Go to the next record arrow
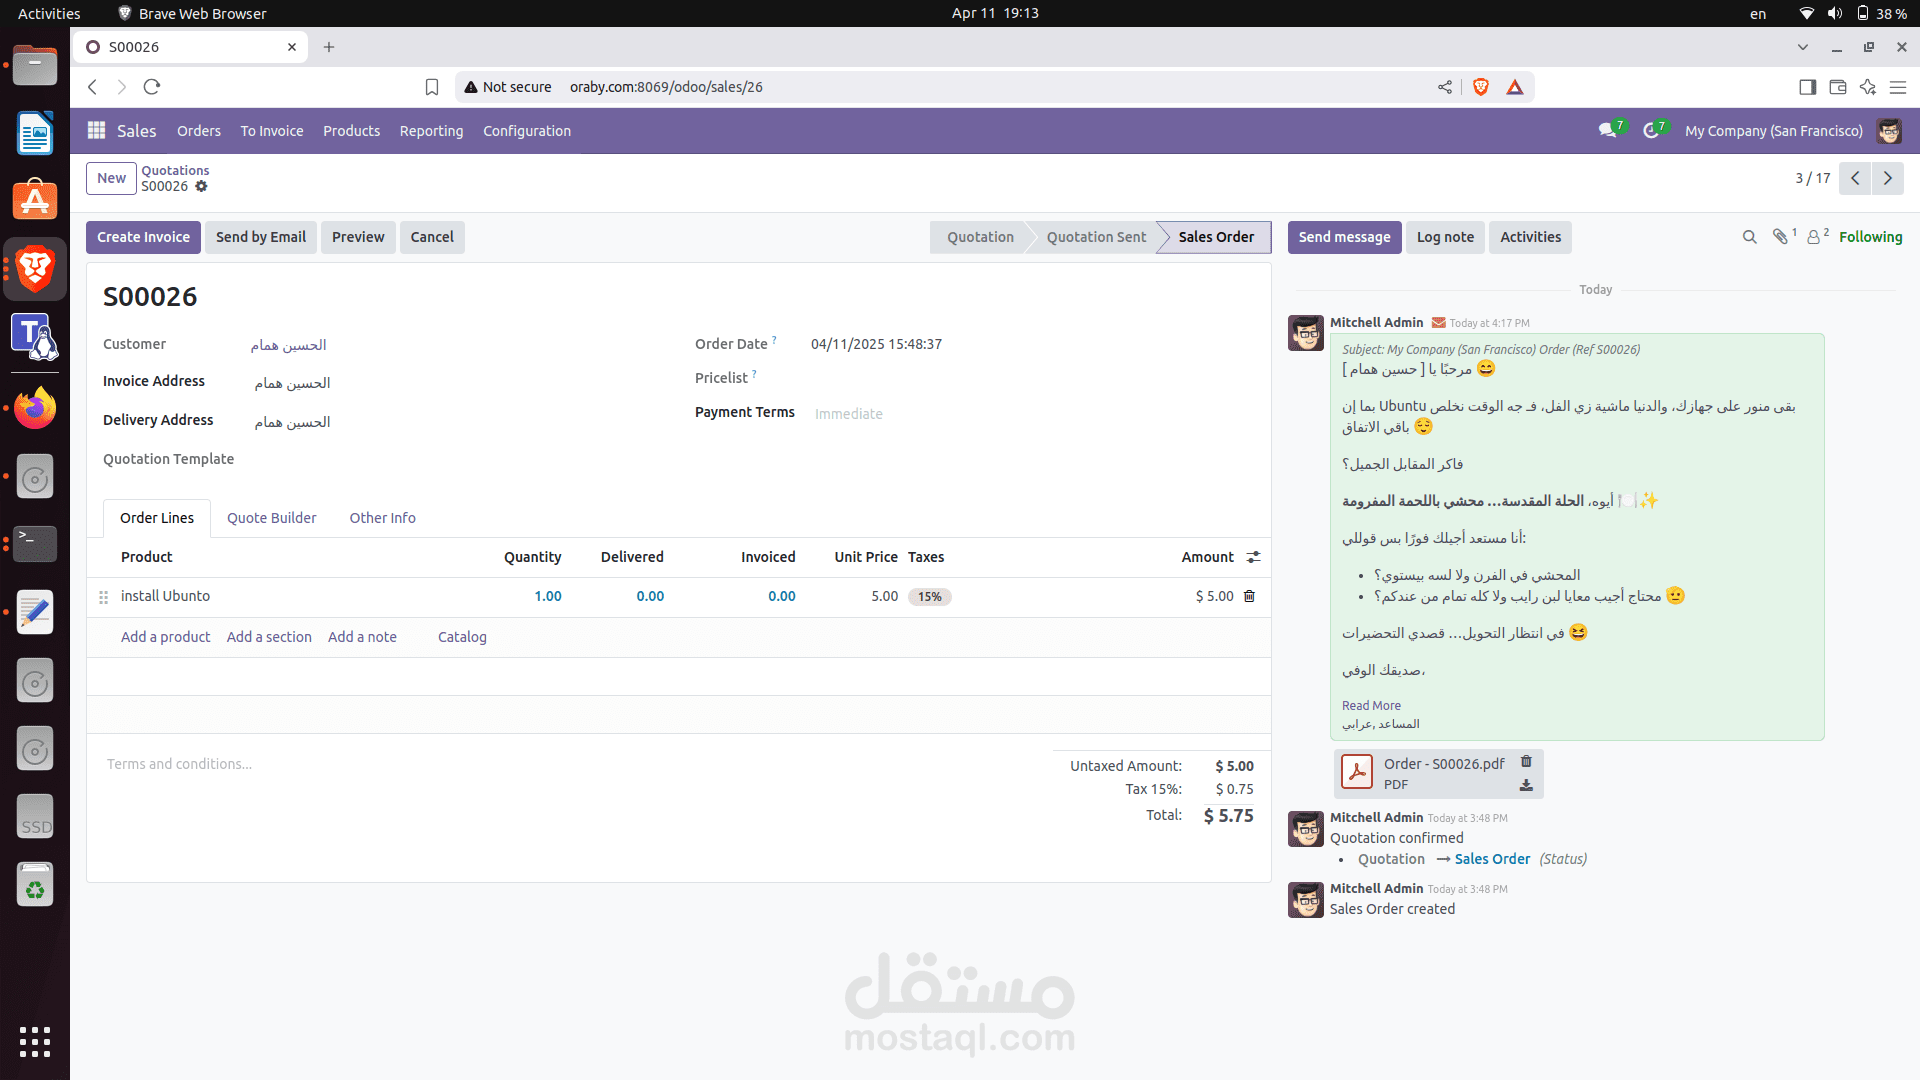1920x1080 pixels. pyautogui.click(x=1888, y=178)
